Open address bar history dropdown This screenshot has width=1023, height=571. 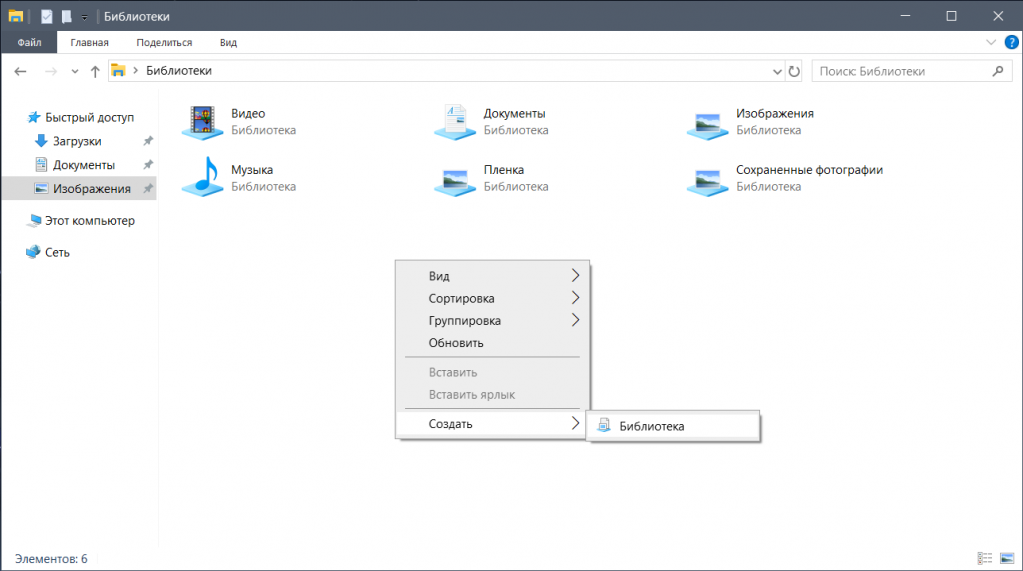[x=778, y=71]
